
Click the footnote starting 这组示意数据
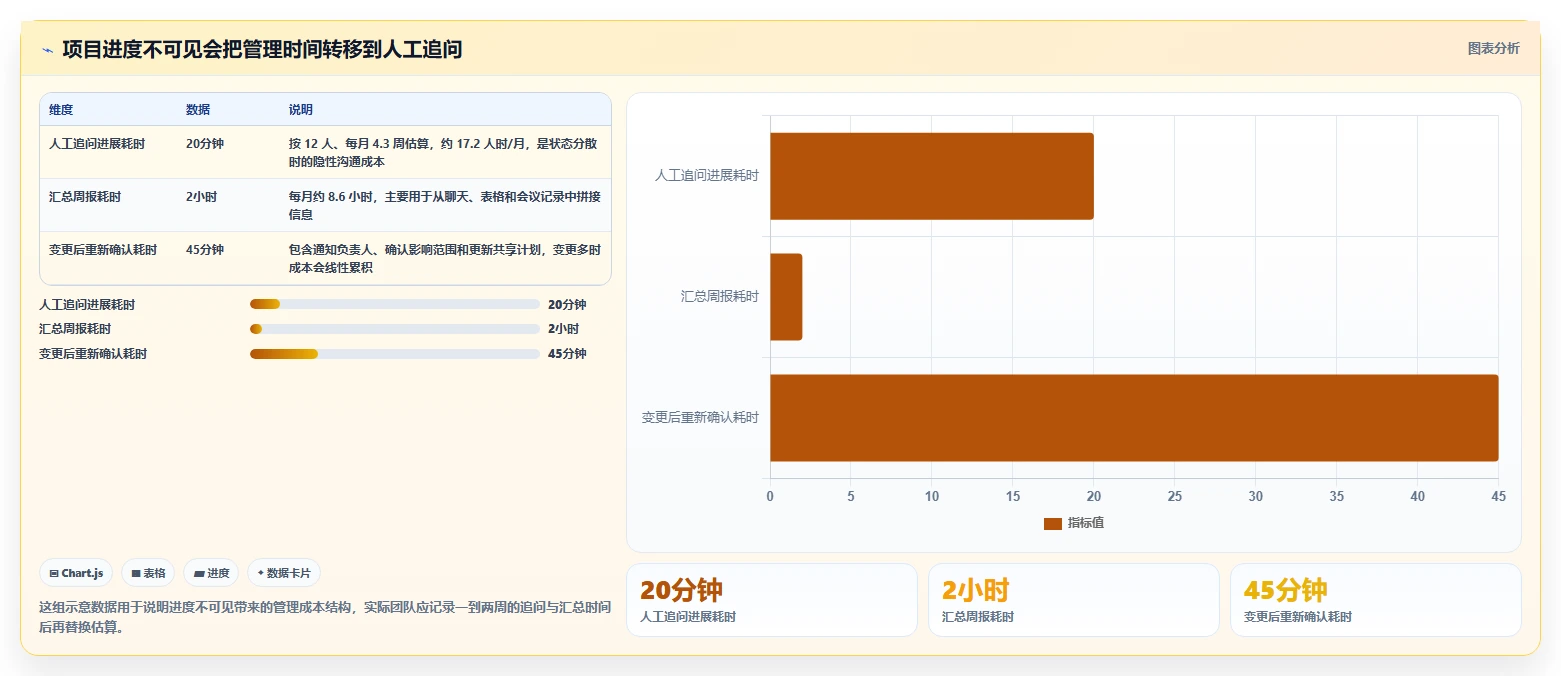click(325, 617)
